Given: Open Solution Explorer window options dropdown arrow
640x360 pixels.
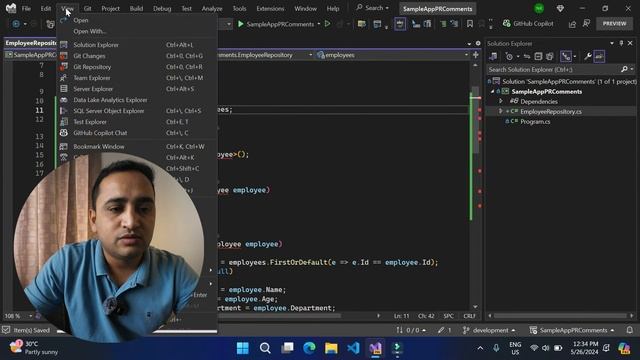Looking at the screenshot, I should [612, 43].
